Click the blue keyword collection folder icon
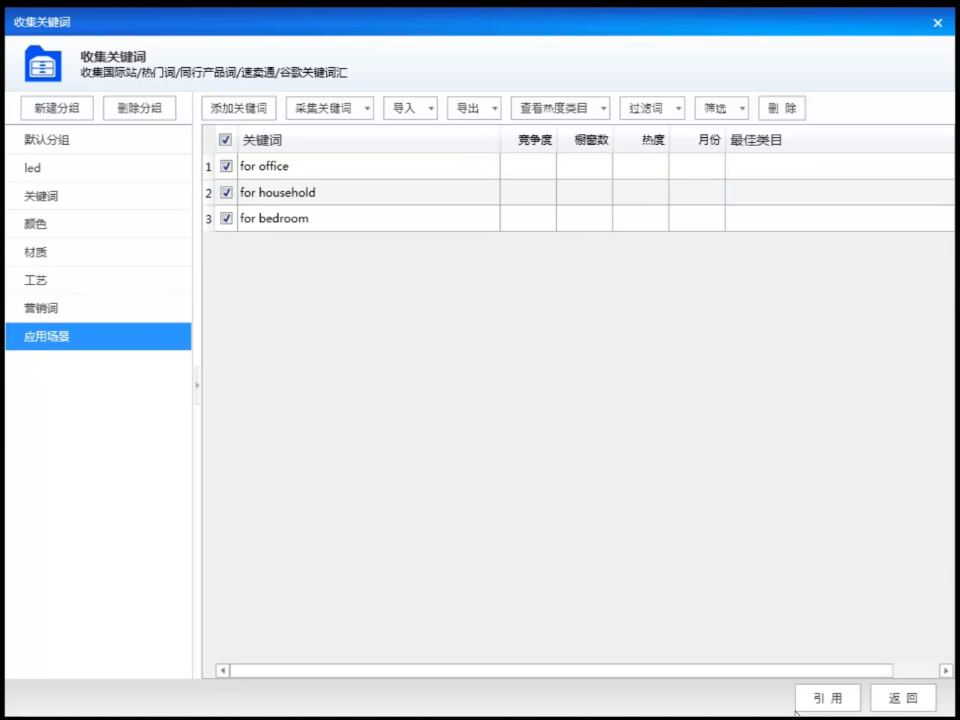The image size is (960, 720). (43, 64)
